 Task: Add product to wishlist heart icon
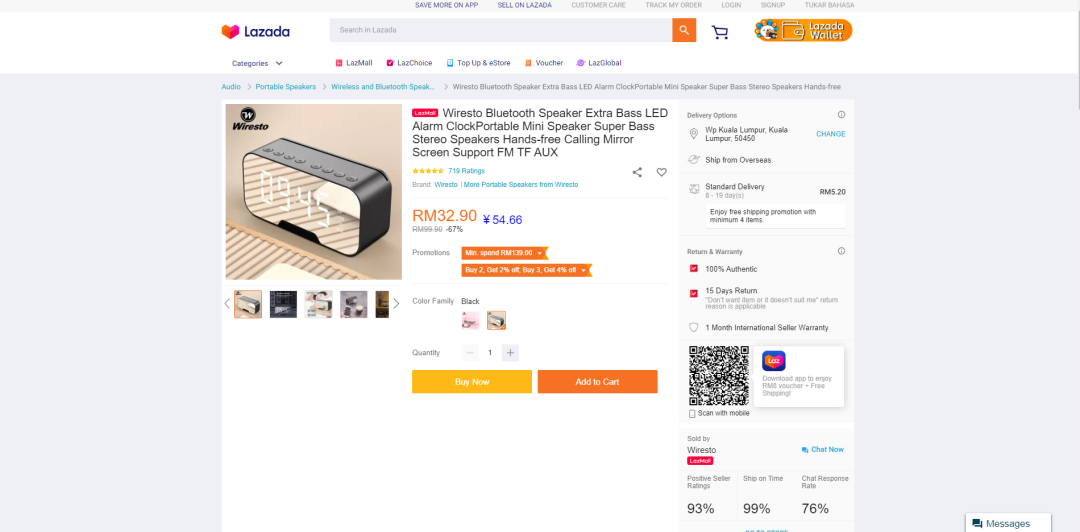pos(661,172)
